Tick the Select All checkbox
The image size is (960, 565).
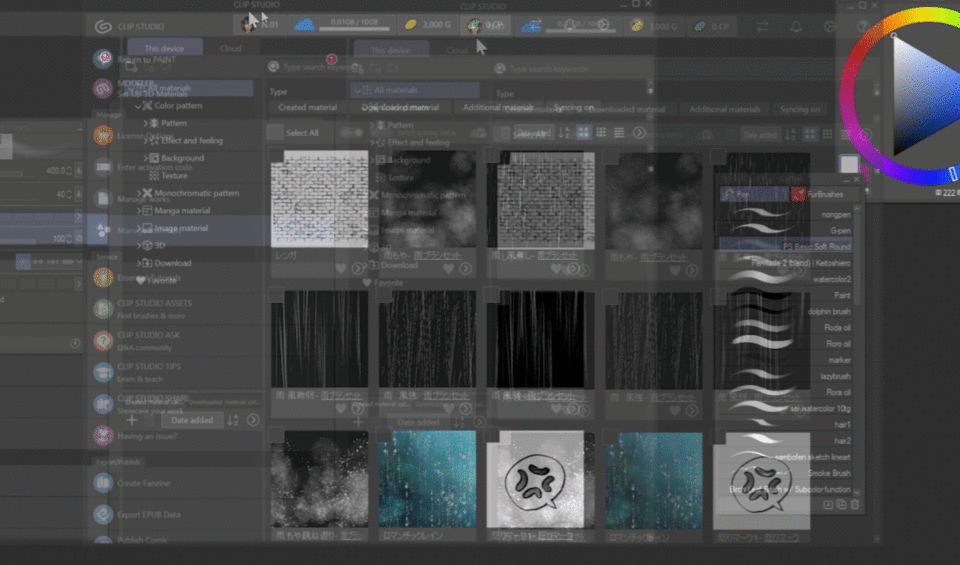pos(275,132)
